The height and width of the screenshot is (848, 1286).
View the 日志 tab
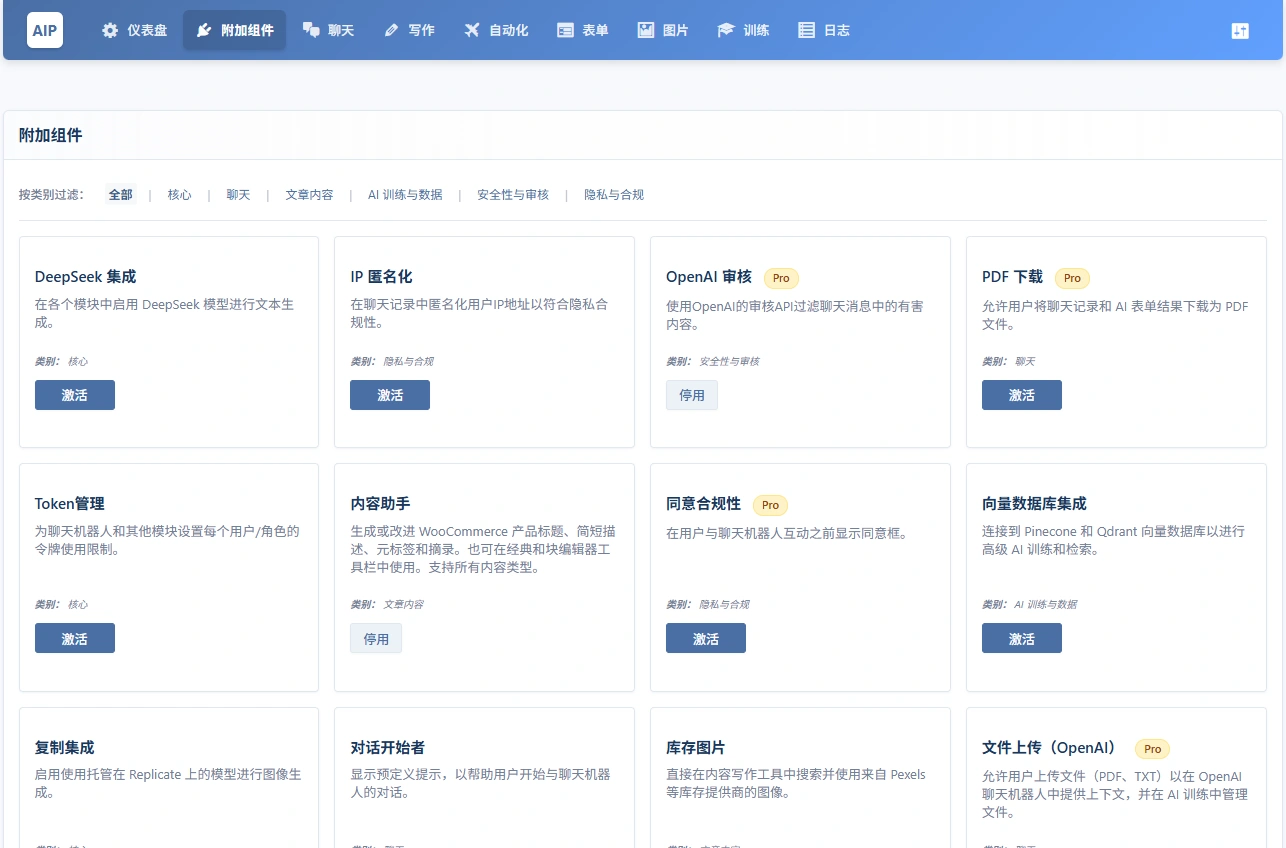(824, 30)
